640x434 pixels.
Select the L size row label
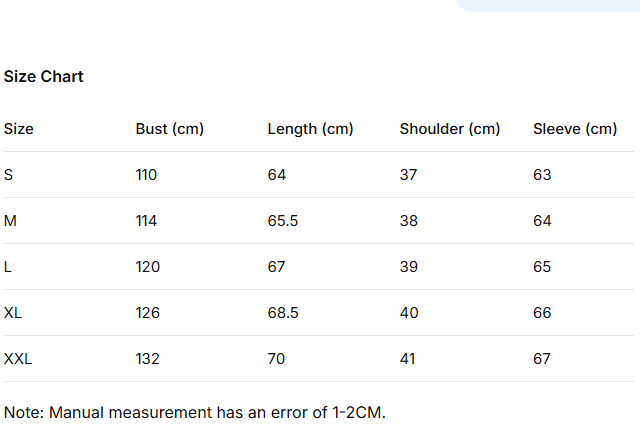(x=8, y=267)
